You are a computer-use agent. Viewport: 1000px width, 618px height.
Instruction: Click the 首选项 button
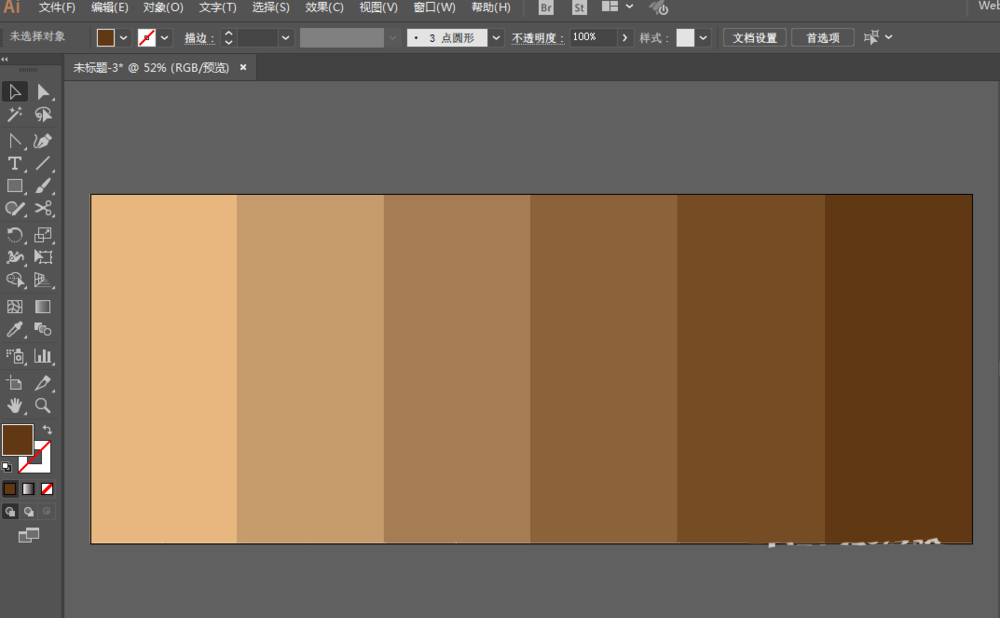822,38
